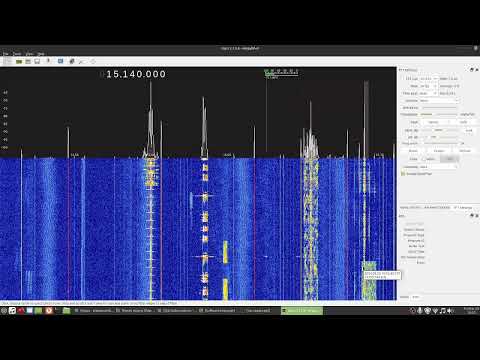Click the Pandapter/Waterfall split slider
The image size is (480, 360).
click(439, 114)
